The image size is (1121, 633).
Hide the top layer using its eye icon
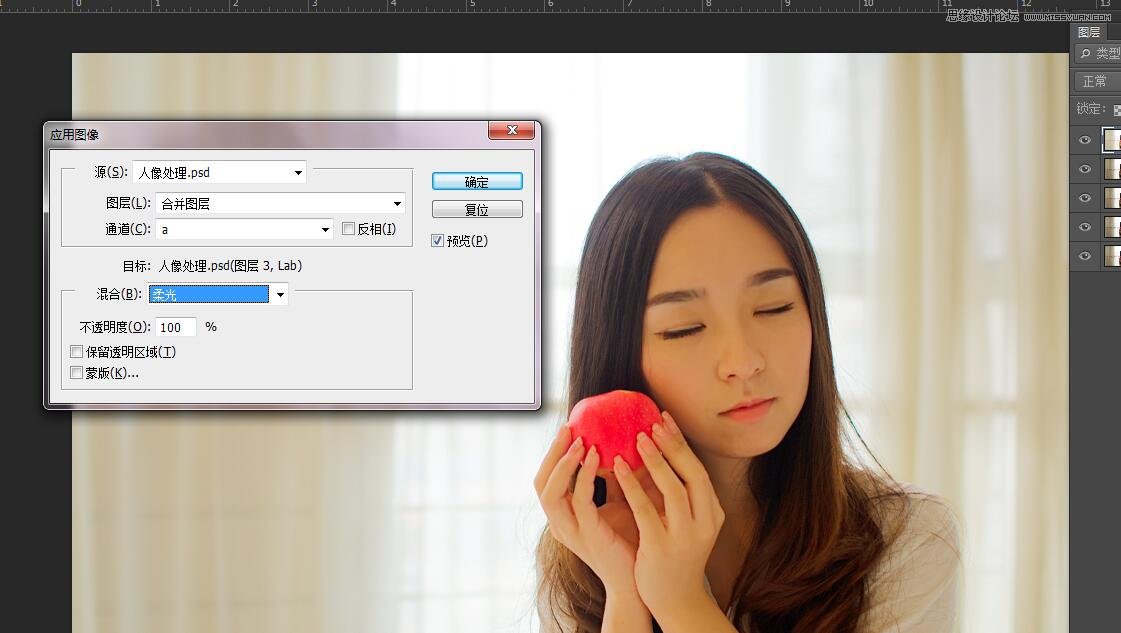[x=1085, y=140]
